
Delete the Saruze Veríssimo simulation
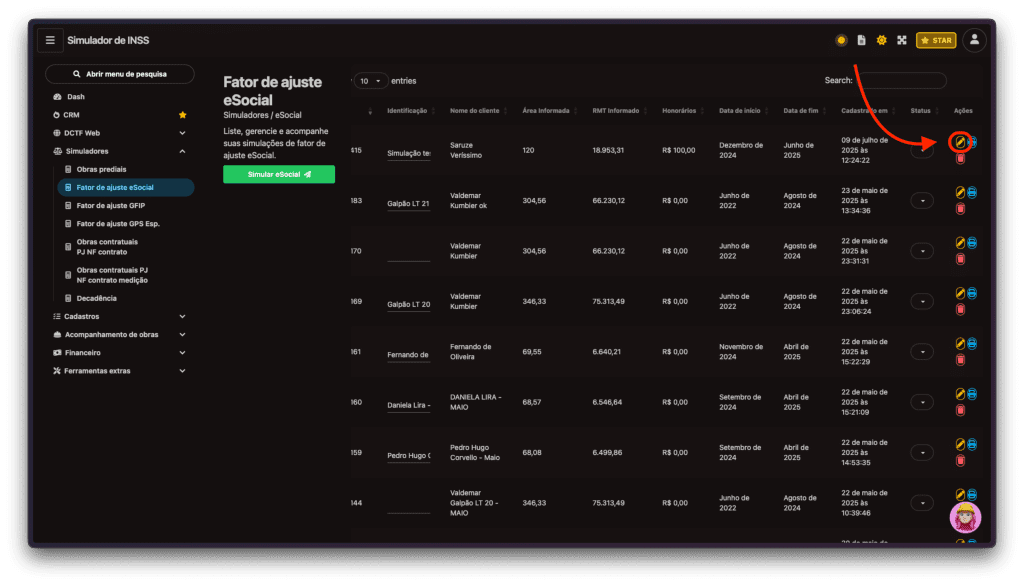click(x=960, y=159)
